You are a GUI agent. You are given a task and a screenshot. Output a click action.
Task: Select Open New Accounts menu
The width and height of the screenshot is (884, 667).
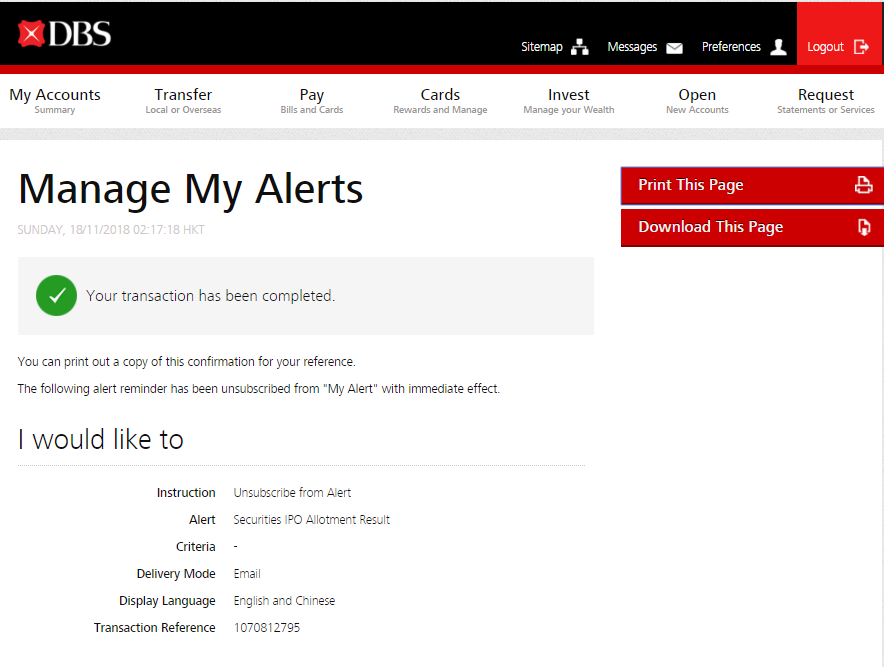click(697, 101)
